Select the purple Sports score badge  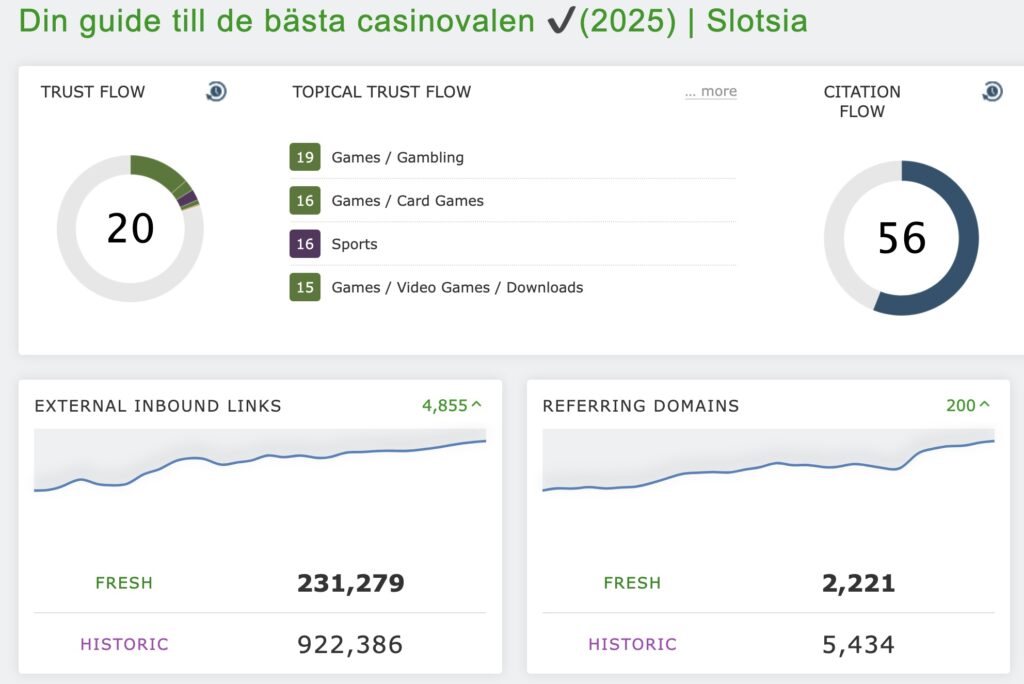(305, 244)
